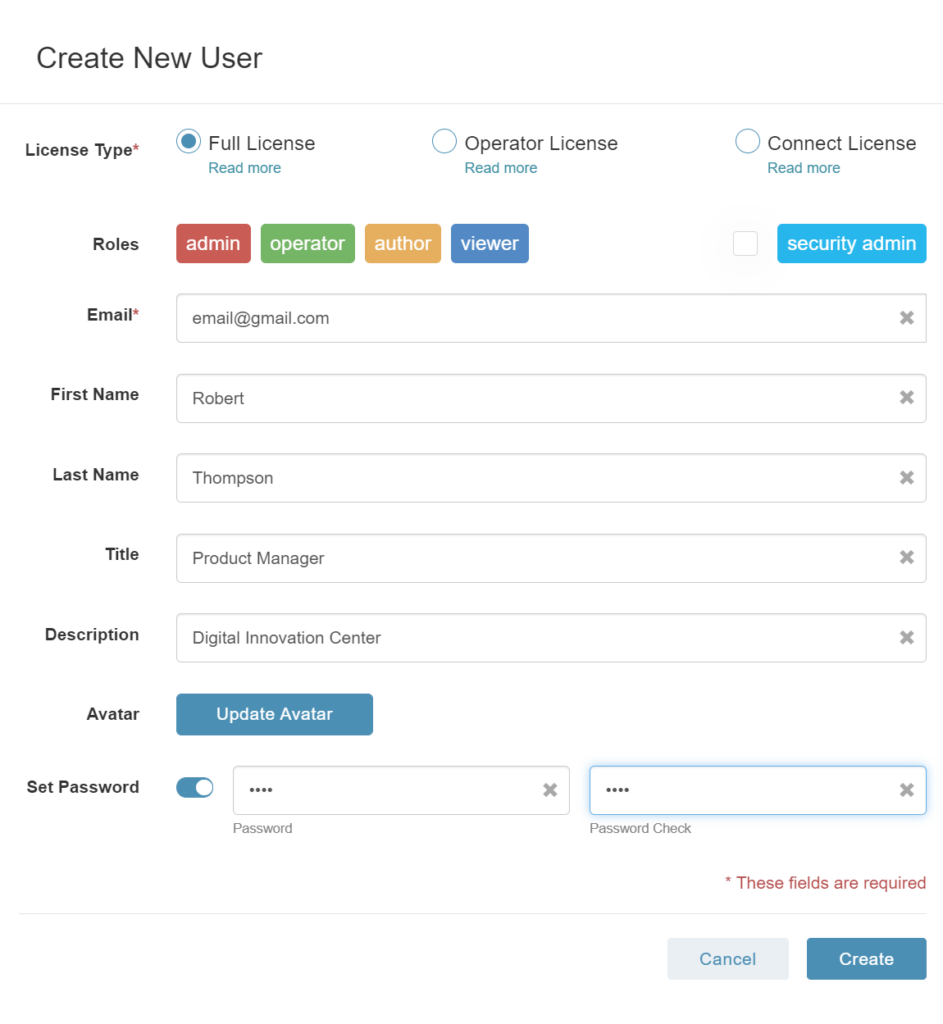
Task: Clear the Password field X icon
Action: click(x=550, y=790)
